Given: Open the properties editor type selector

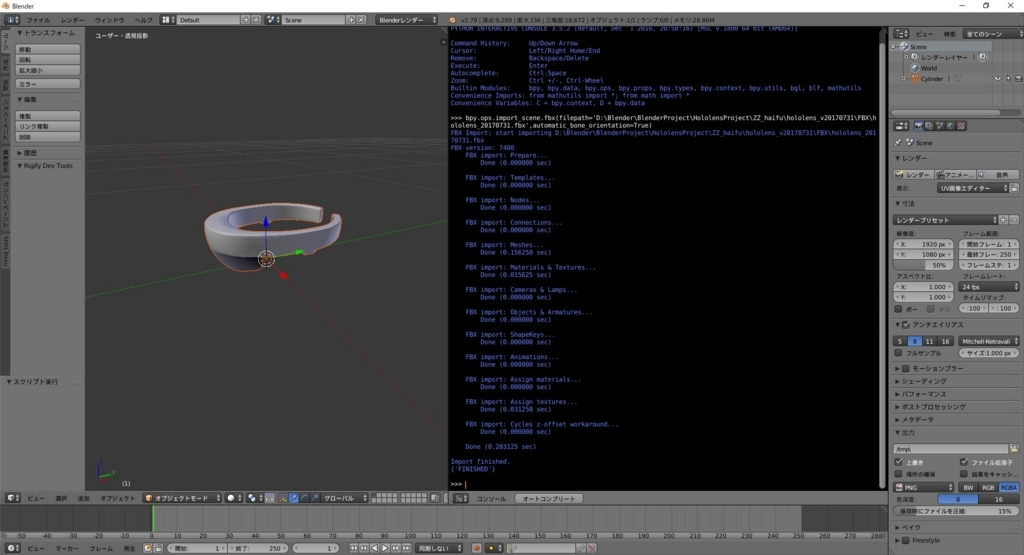Looking at the screenshot, I should pos(901,126).
